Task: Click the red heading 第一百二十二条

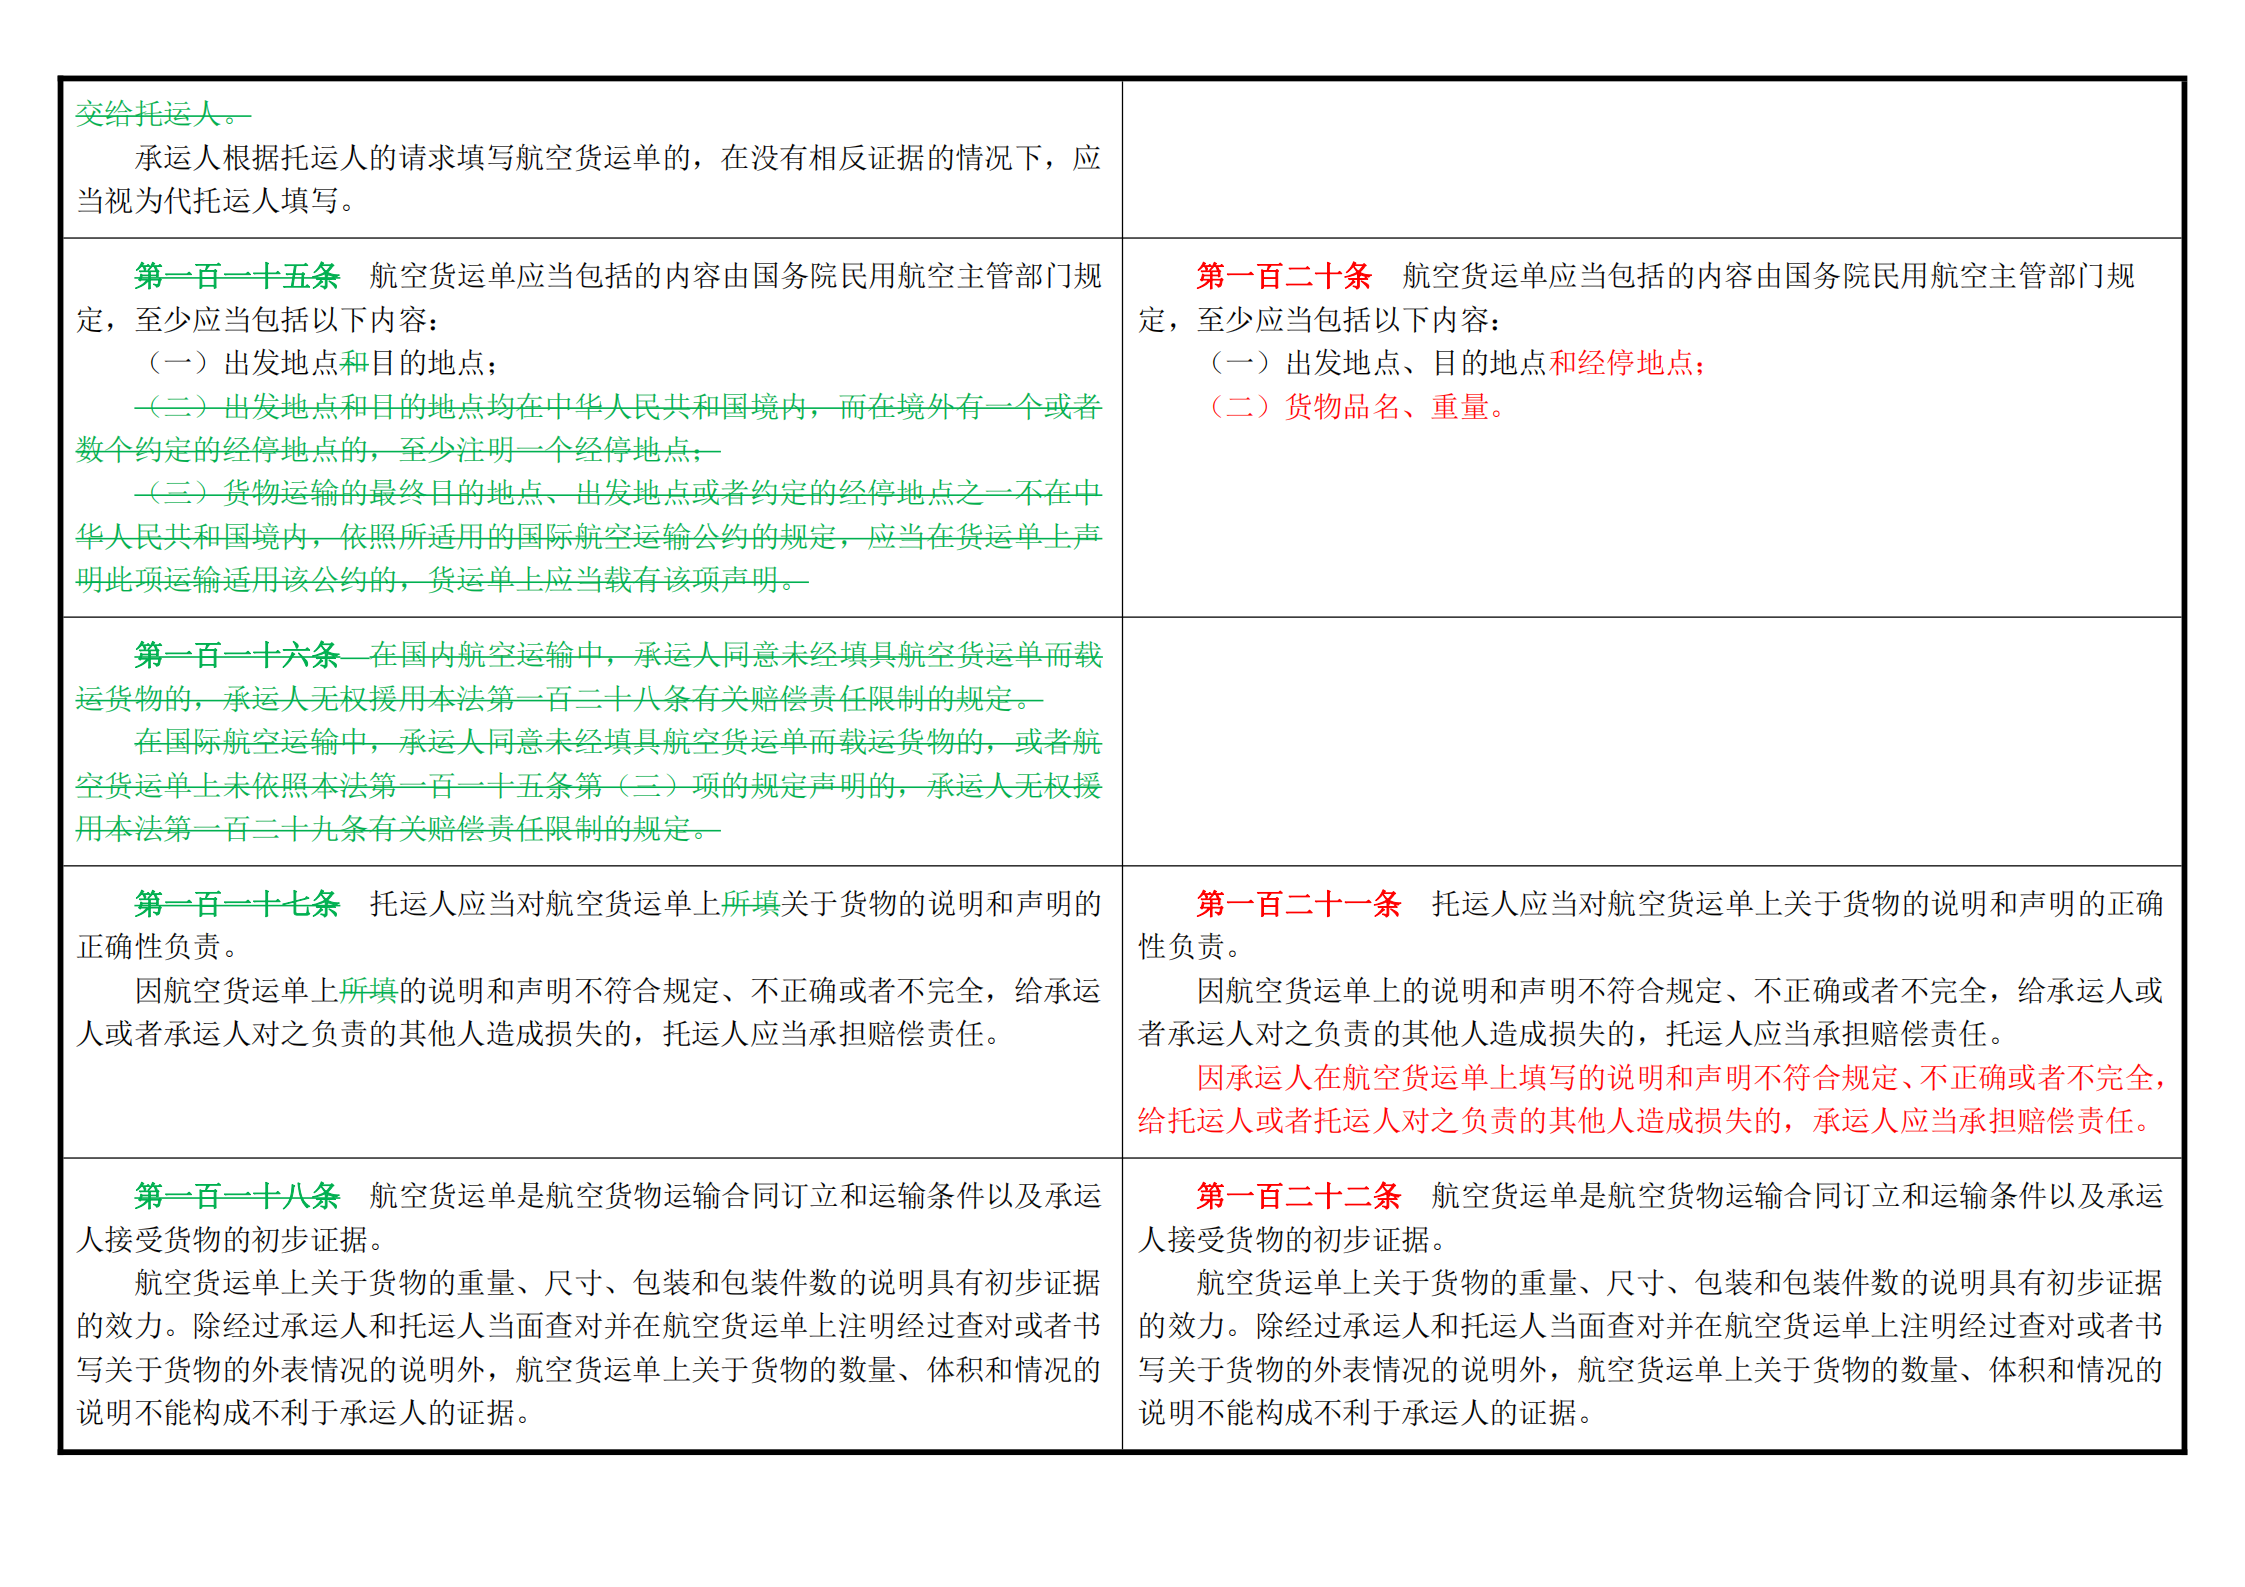Action: tap(1298, 1196)
